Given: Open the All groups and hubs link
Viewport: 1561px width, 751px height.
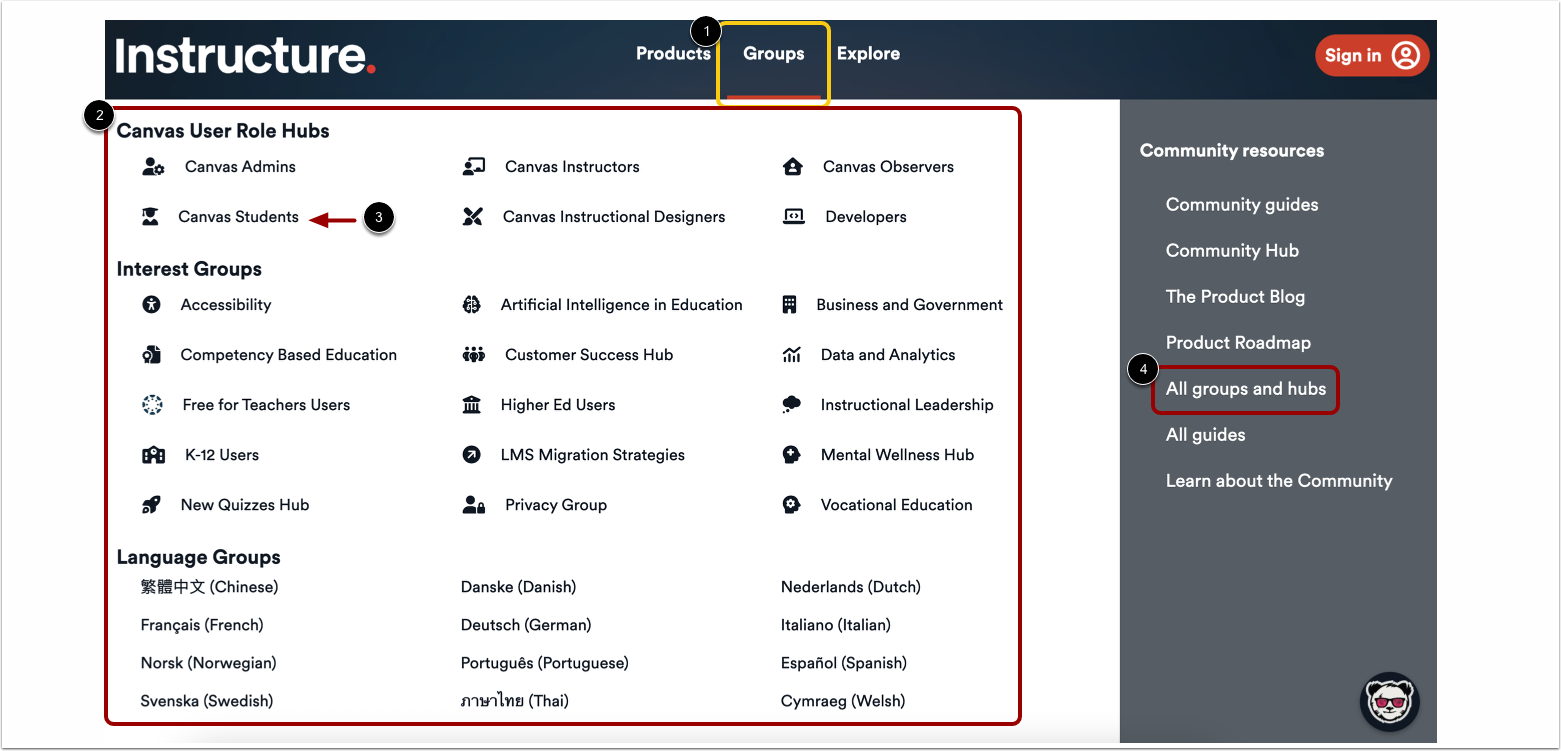Looking at the screenshot, I should pyautogui.click(x=1245, y=389).
